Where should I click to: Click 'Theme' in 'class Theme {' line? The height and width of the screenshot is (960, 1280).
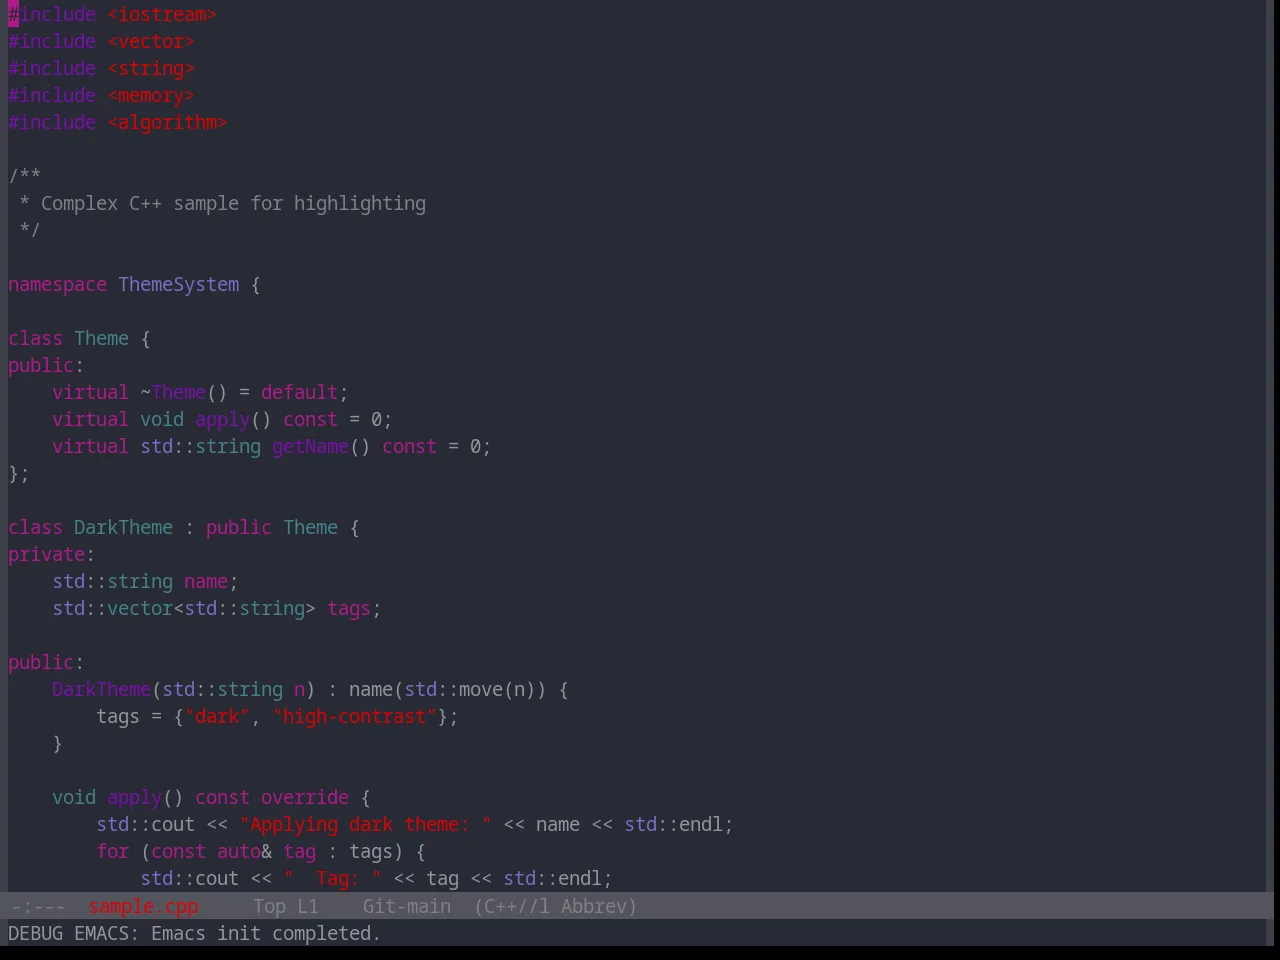point(102,339)
